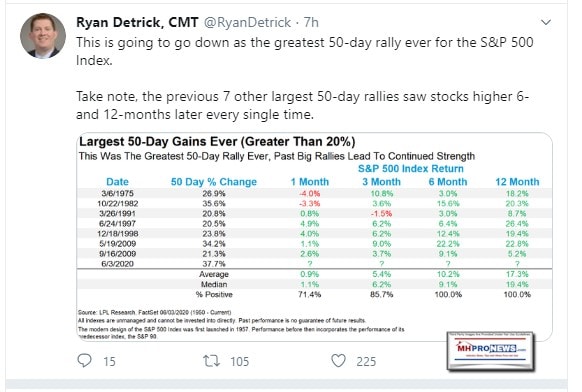Open the 7h tweet timestamp
The height and width of the screenshot is (392, 582).
coord(311,22)
